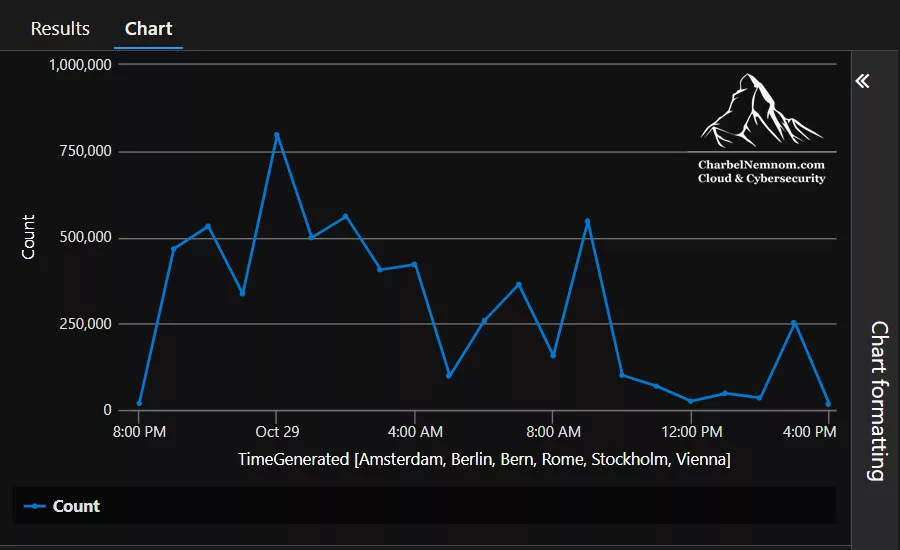Click the 8:00 PM starting data point

pos(139,403)
